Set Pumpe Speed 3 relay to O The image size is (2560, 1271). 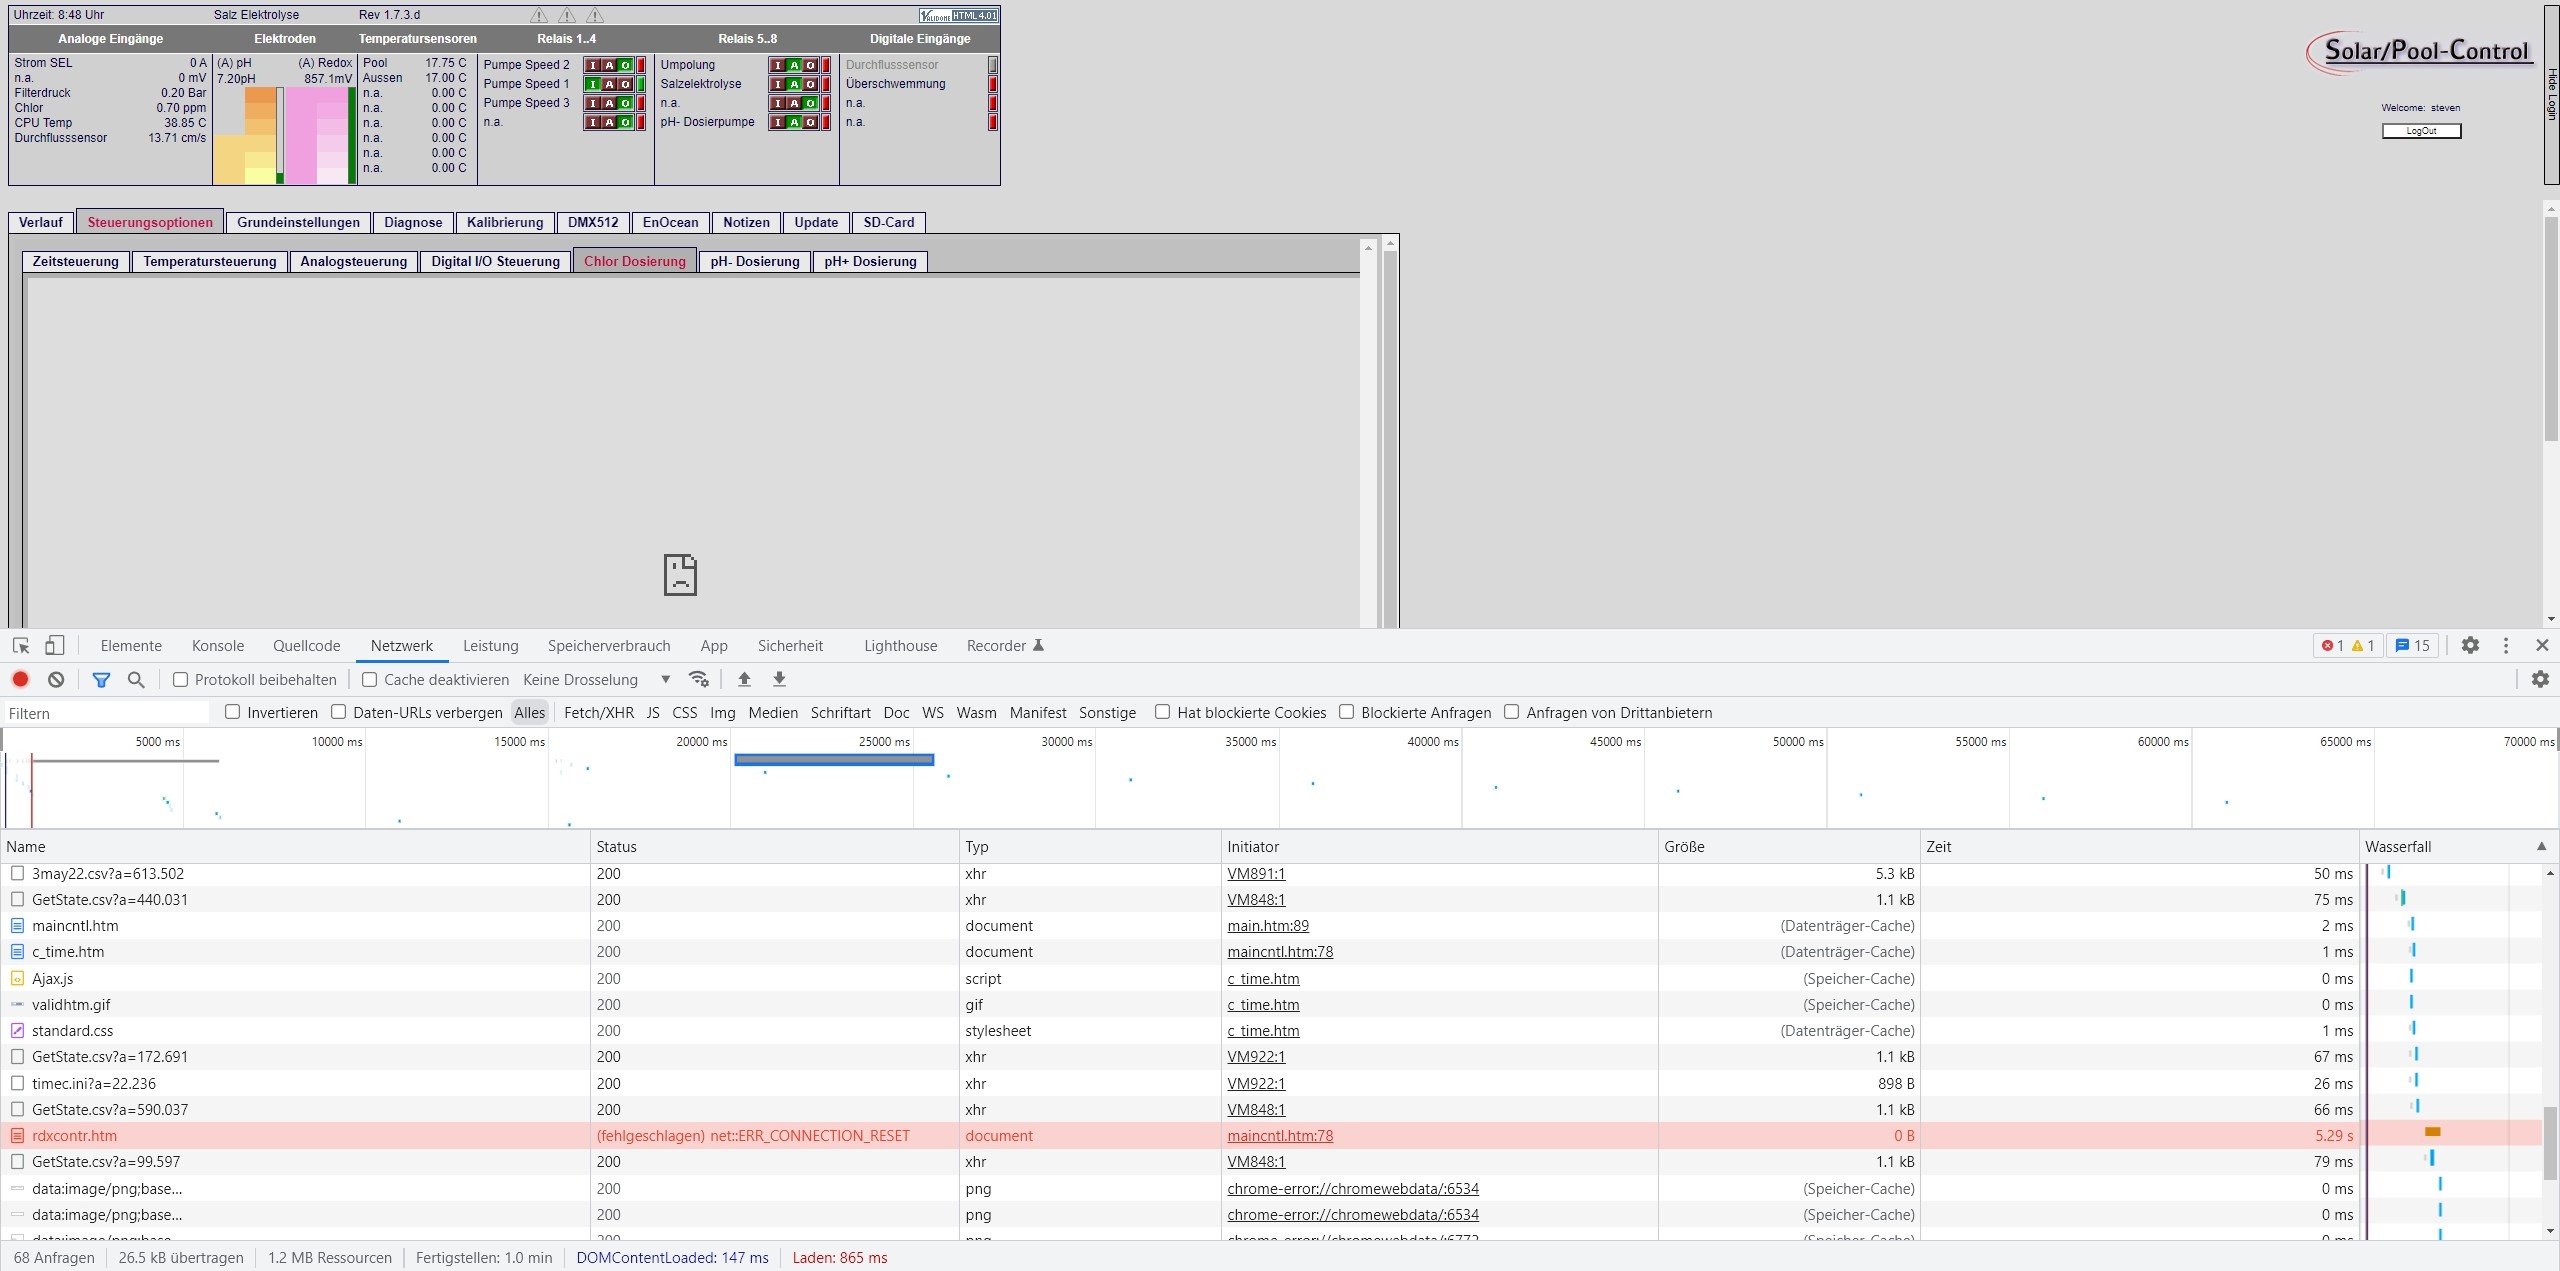(626, 103)
